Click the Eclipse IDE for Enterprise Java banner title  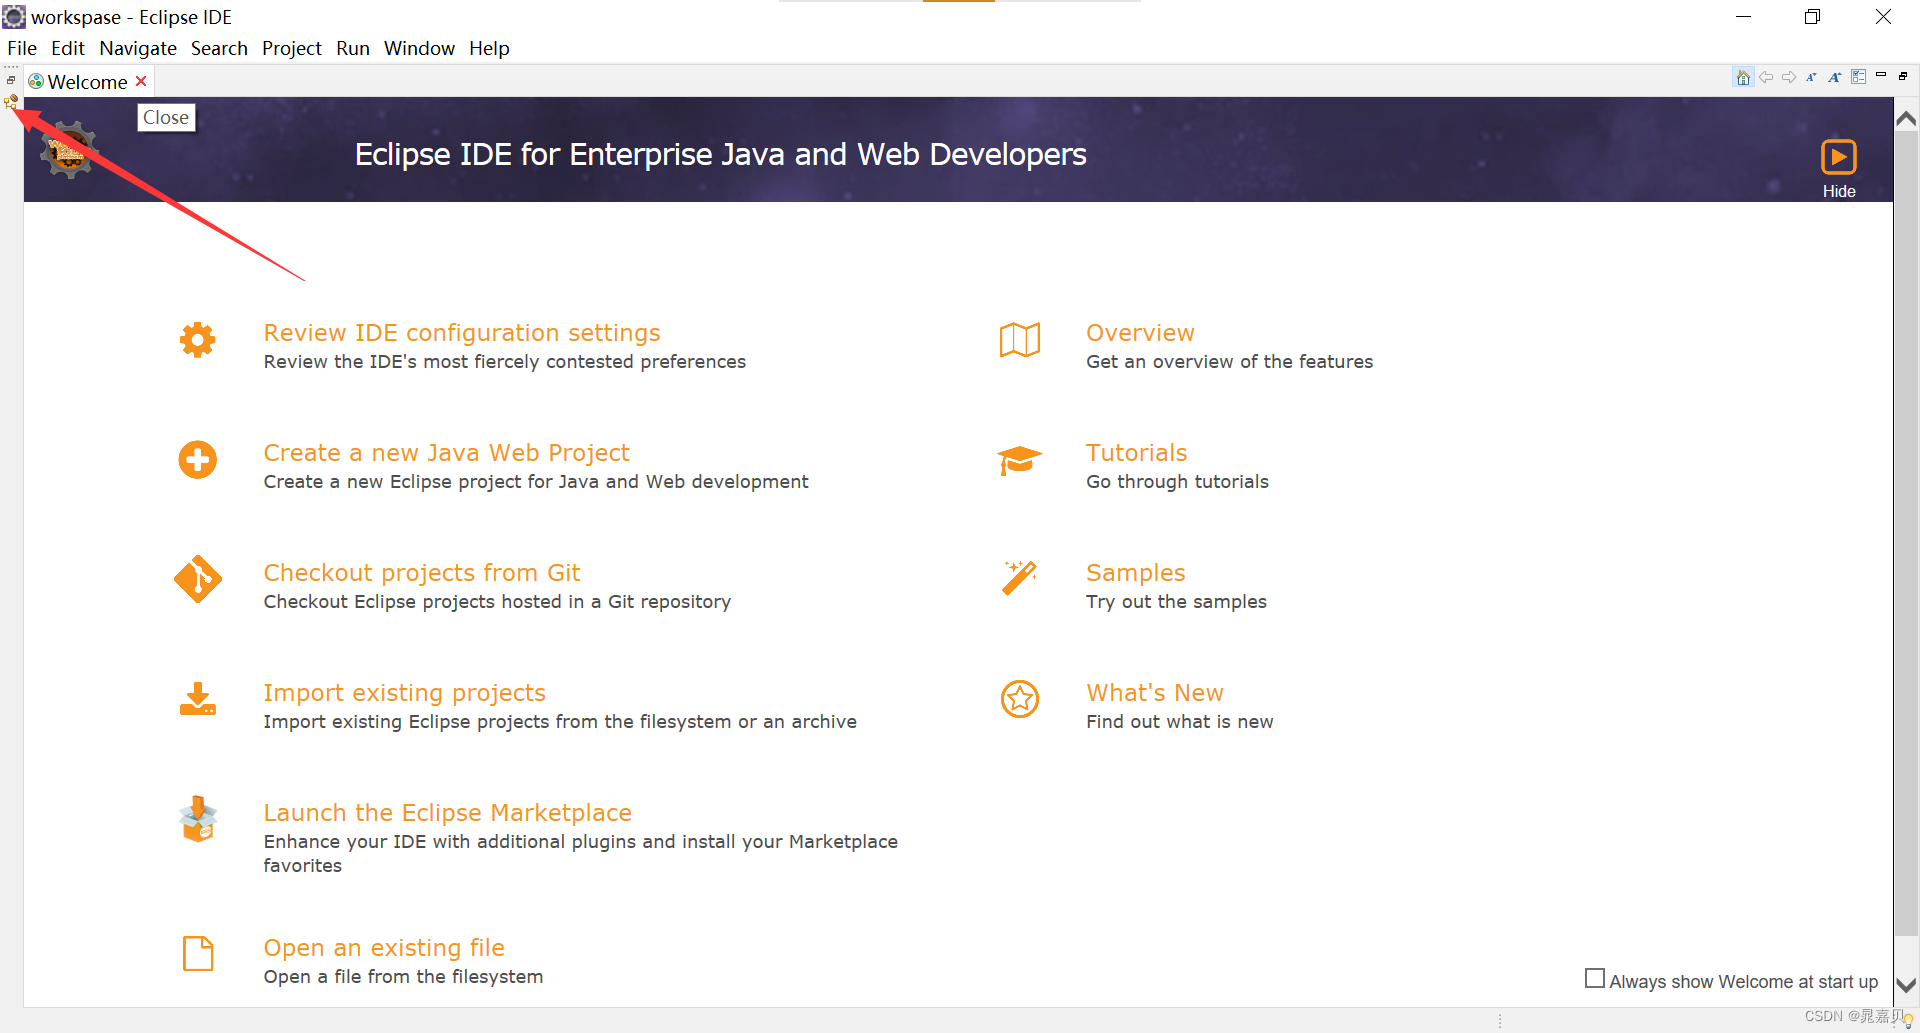pos(720,154)
